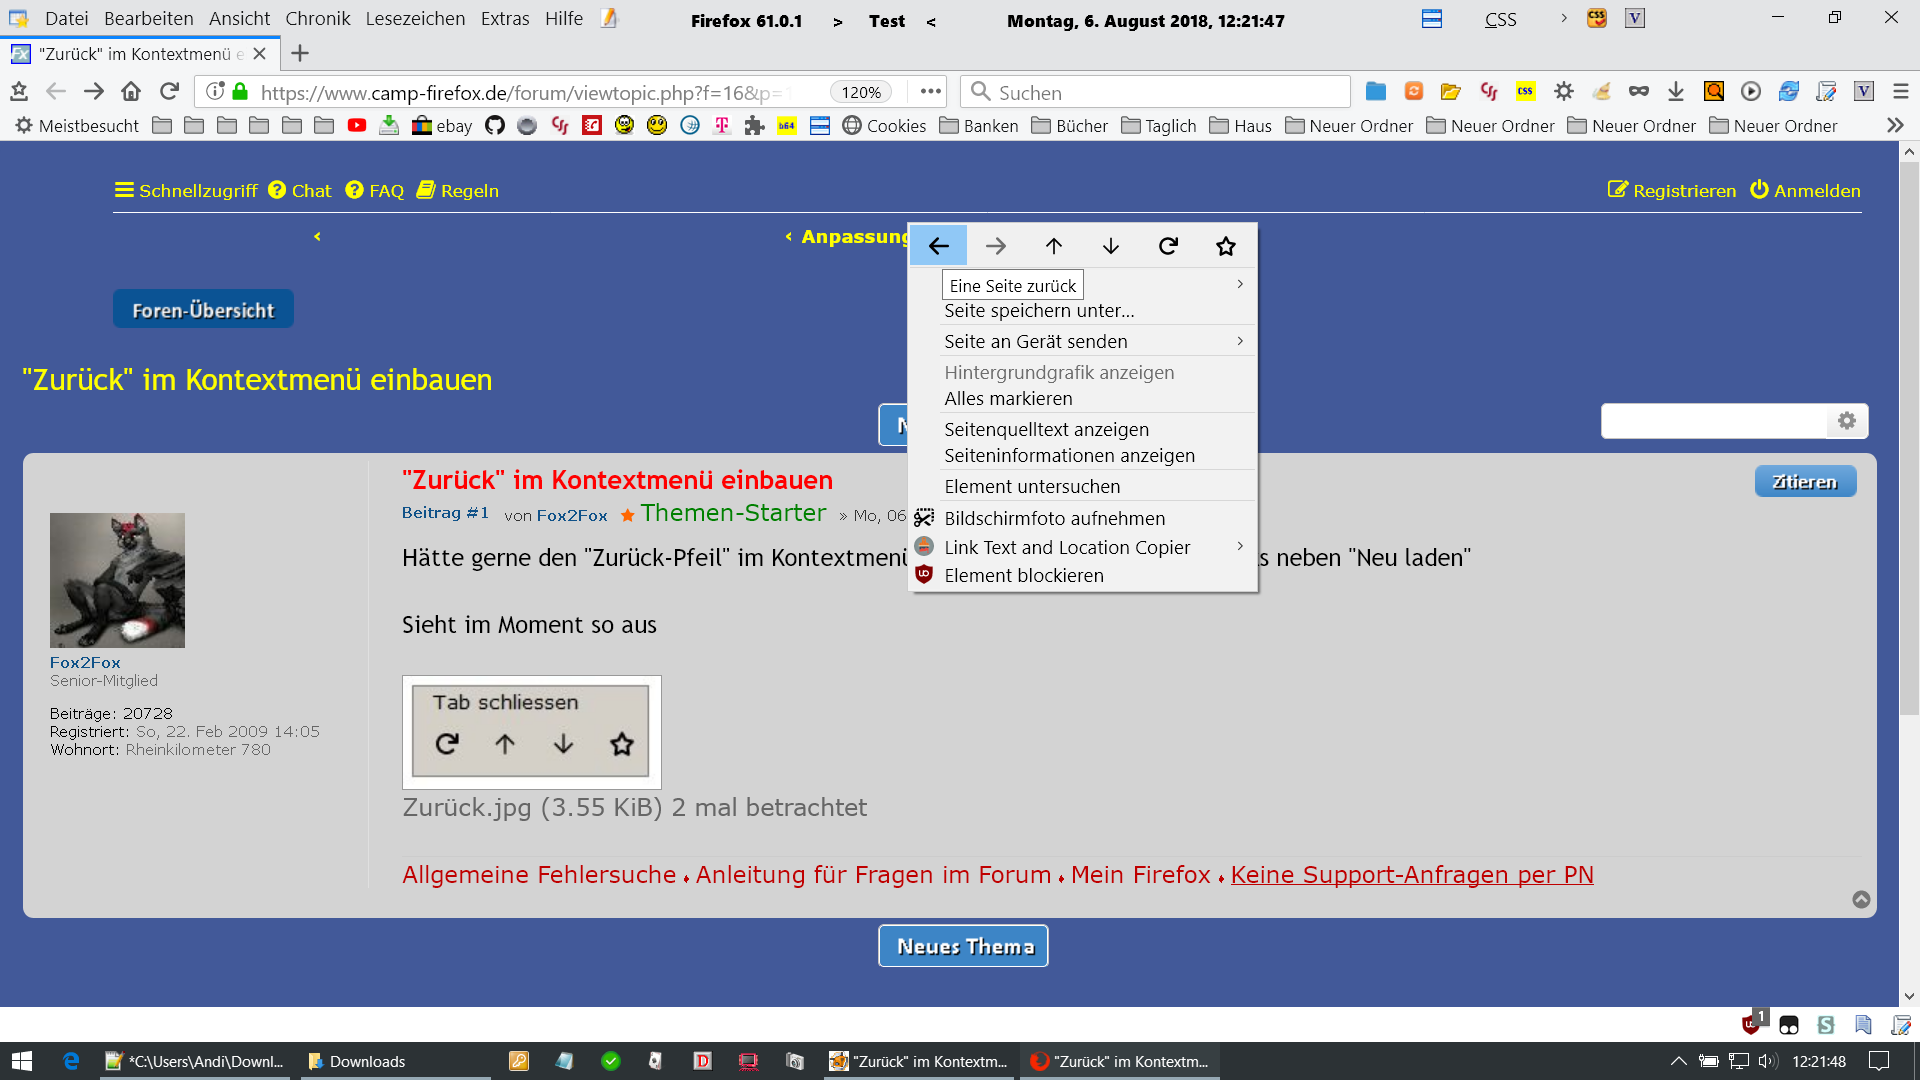This screenshot has width=1920, height=1080.
Task: Click the Zitieren button
Action: (x=1804, y=482)
